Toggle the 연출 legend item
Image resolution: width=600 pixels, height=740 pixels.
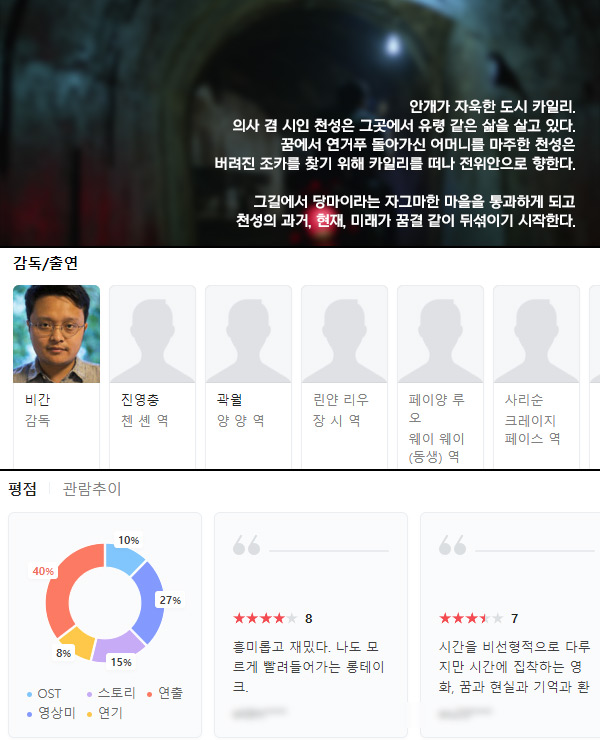point(165,693)
